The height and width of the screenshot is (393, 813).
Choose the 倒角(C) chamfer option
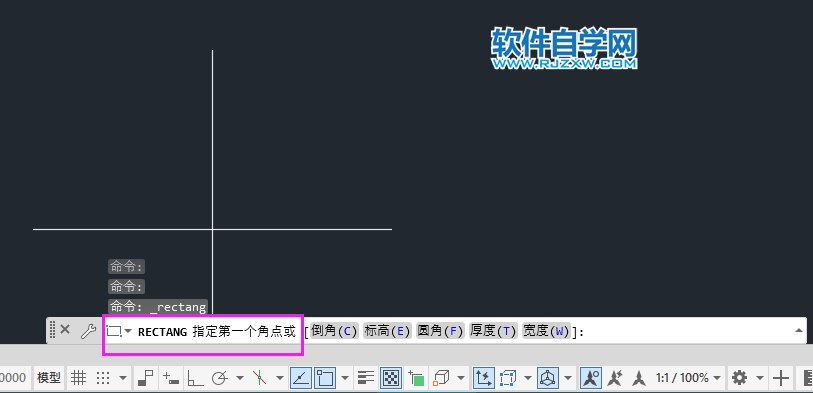(334, 331)
